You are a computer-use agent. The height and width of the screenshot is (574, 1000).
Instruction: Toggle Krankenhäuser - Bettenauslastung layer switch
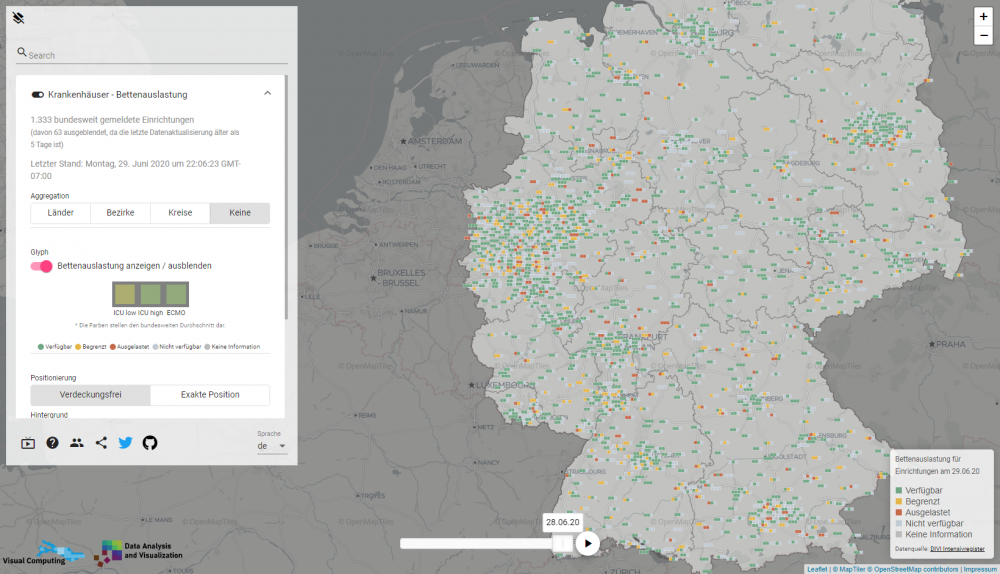pos(38,94)
